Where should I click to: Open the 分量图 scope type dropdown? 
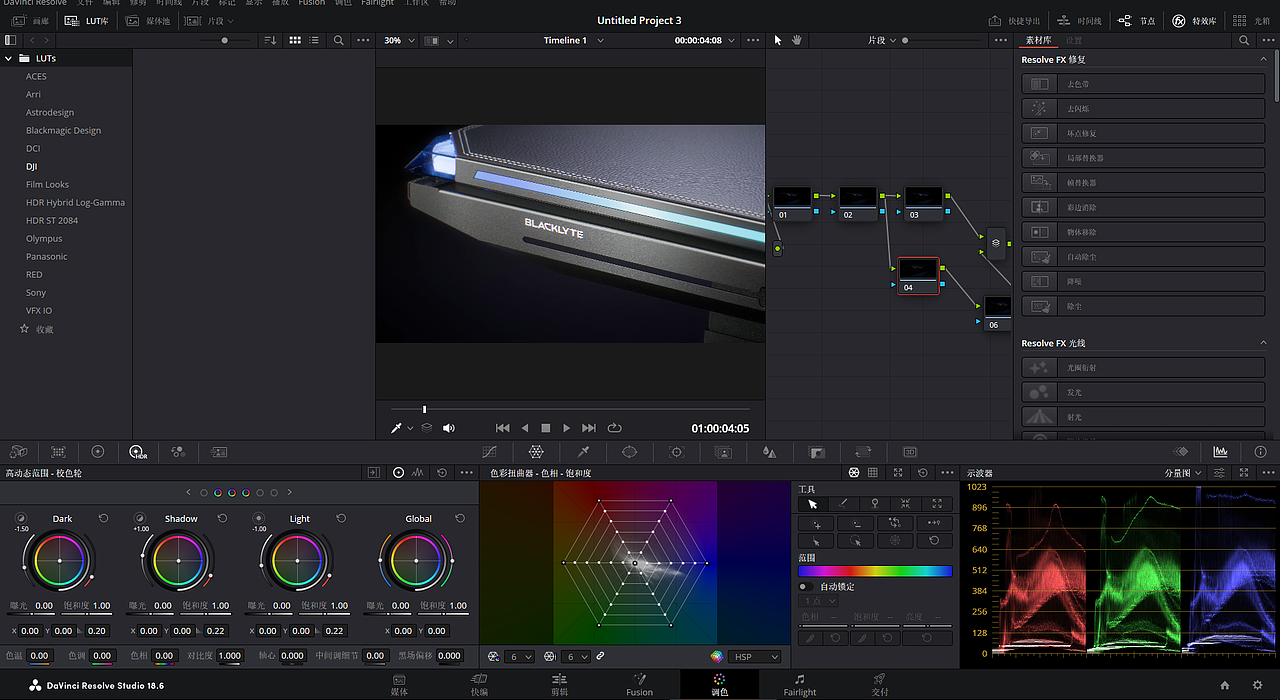[x=1184, y=473]
